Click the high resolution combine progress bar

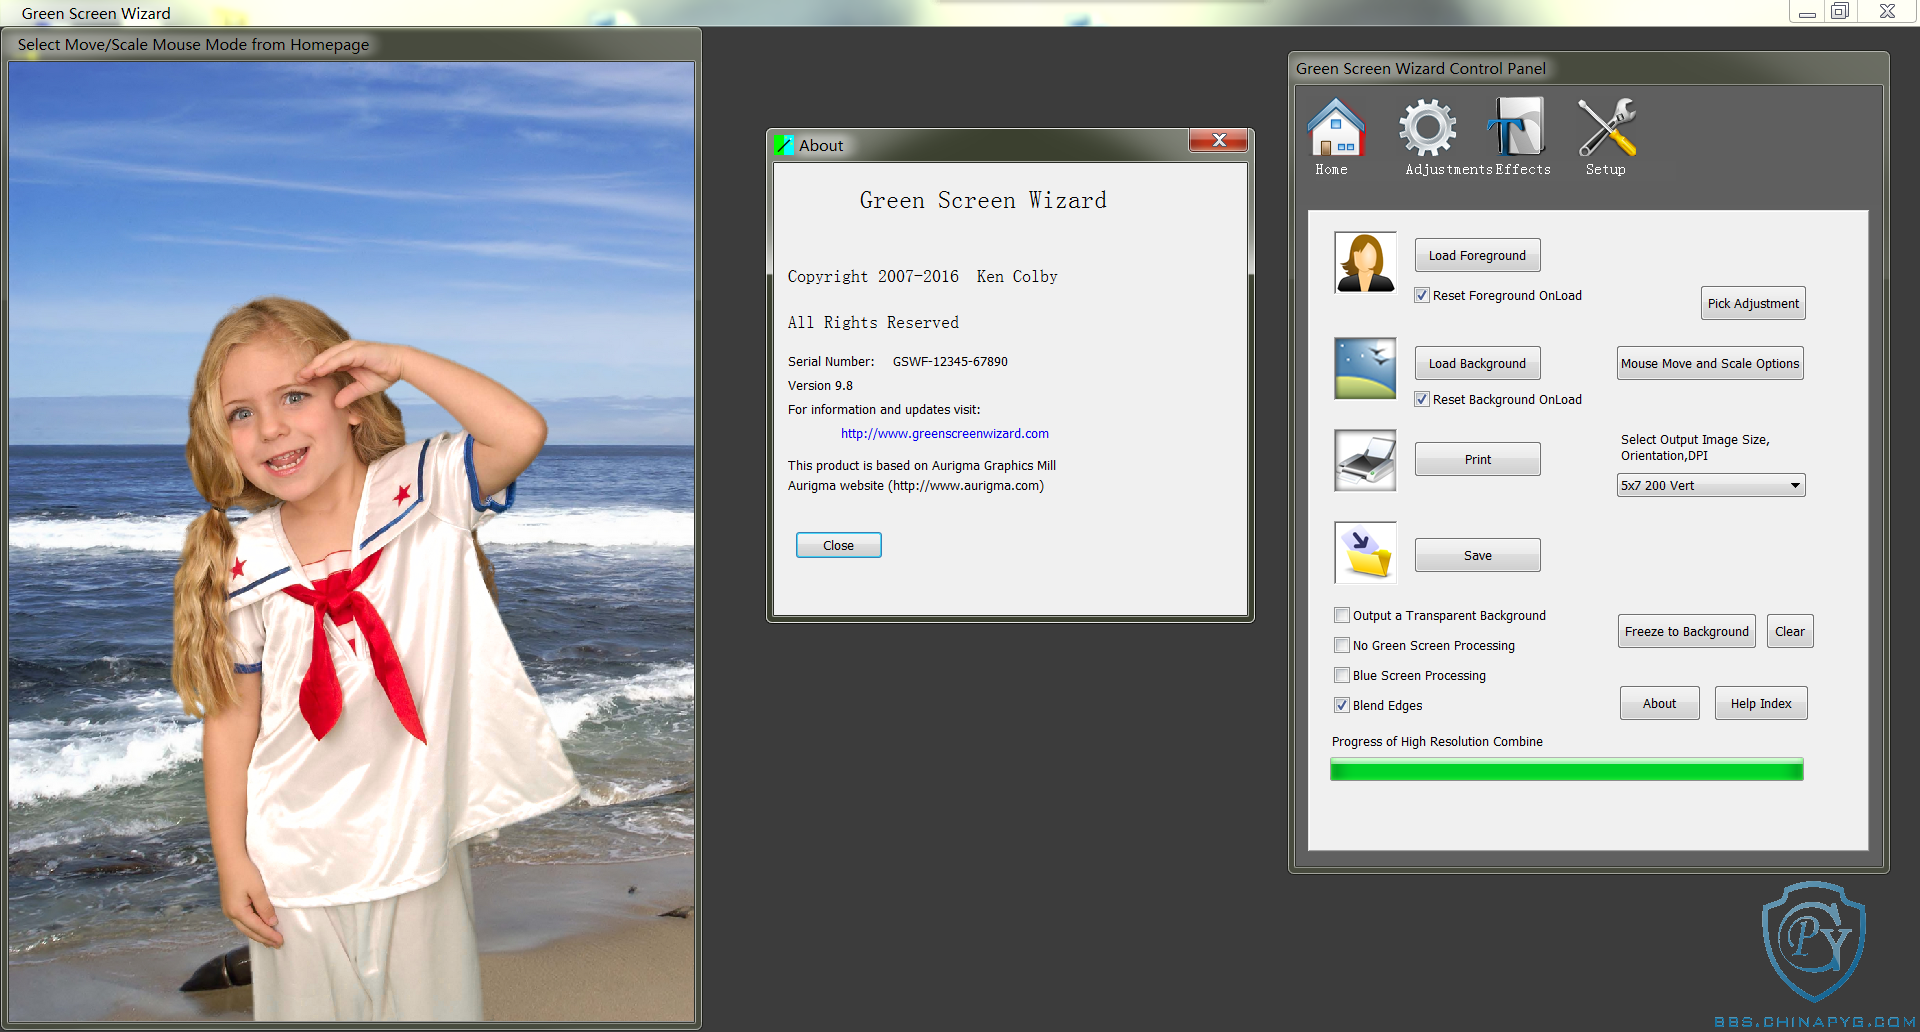[1567, 769]
